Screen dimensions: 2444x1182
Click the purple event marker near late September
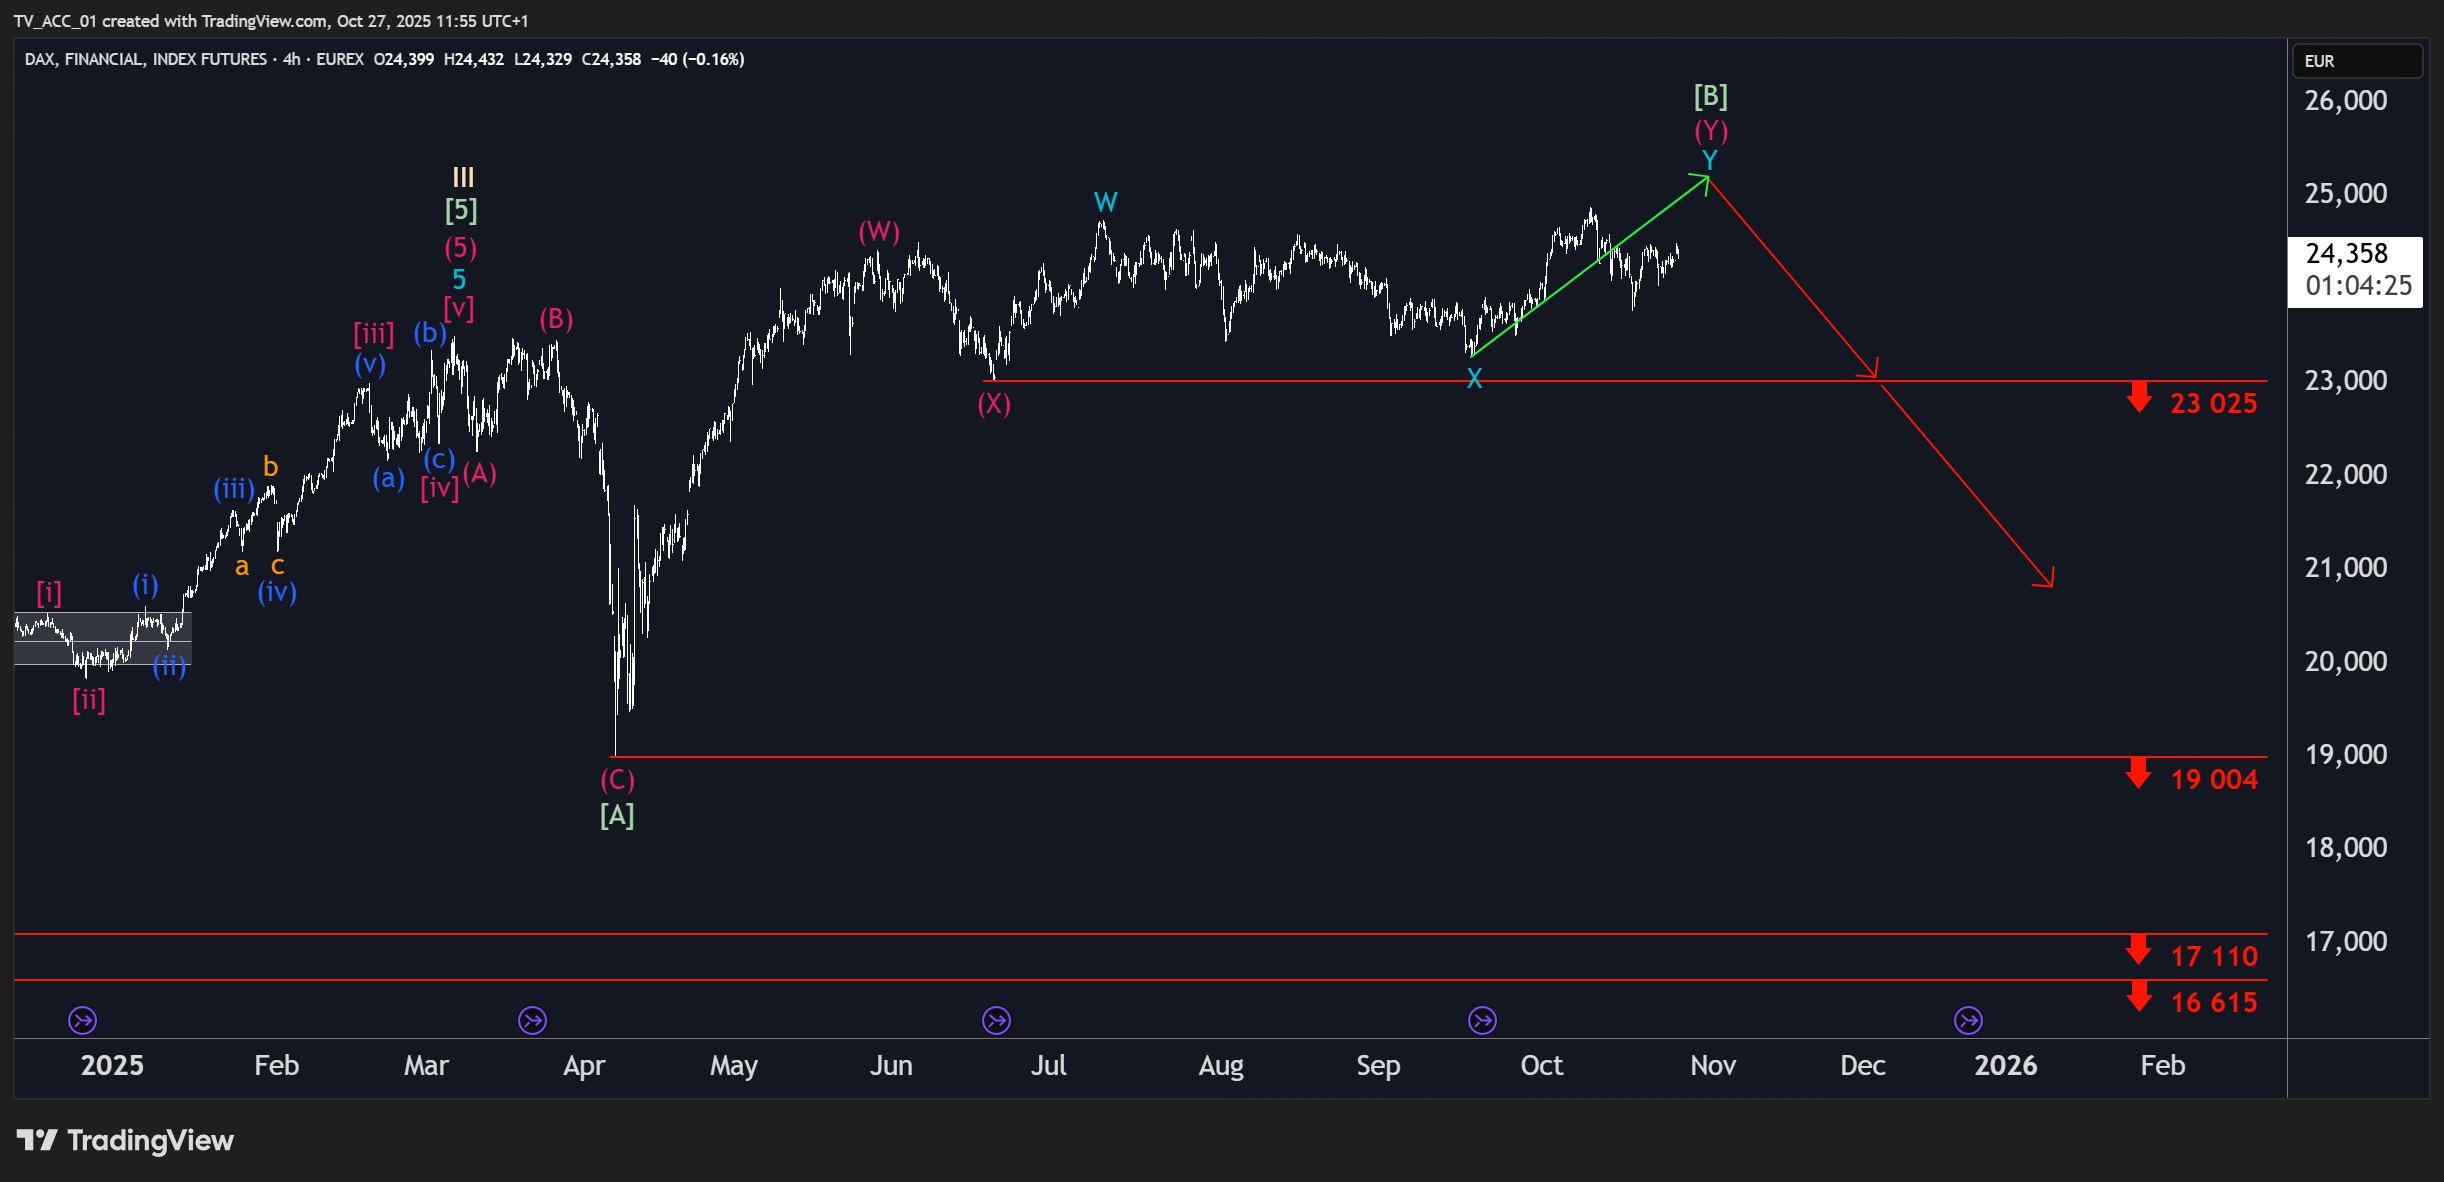pyautogui.click(x=1482, y=1020)
